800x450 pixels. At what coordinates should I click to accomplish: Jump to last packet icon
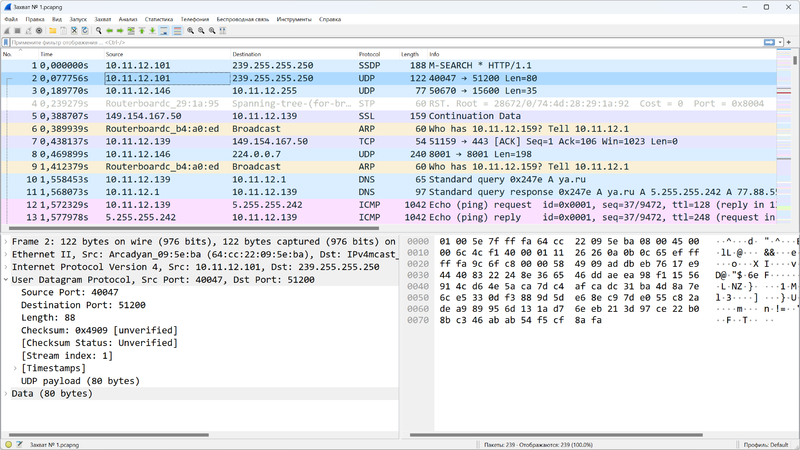coord(153,31)
